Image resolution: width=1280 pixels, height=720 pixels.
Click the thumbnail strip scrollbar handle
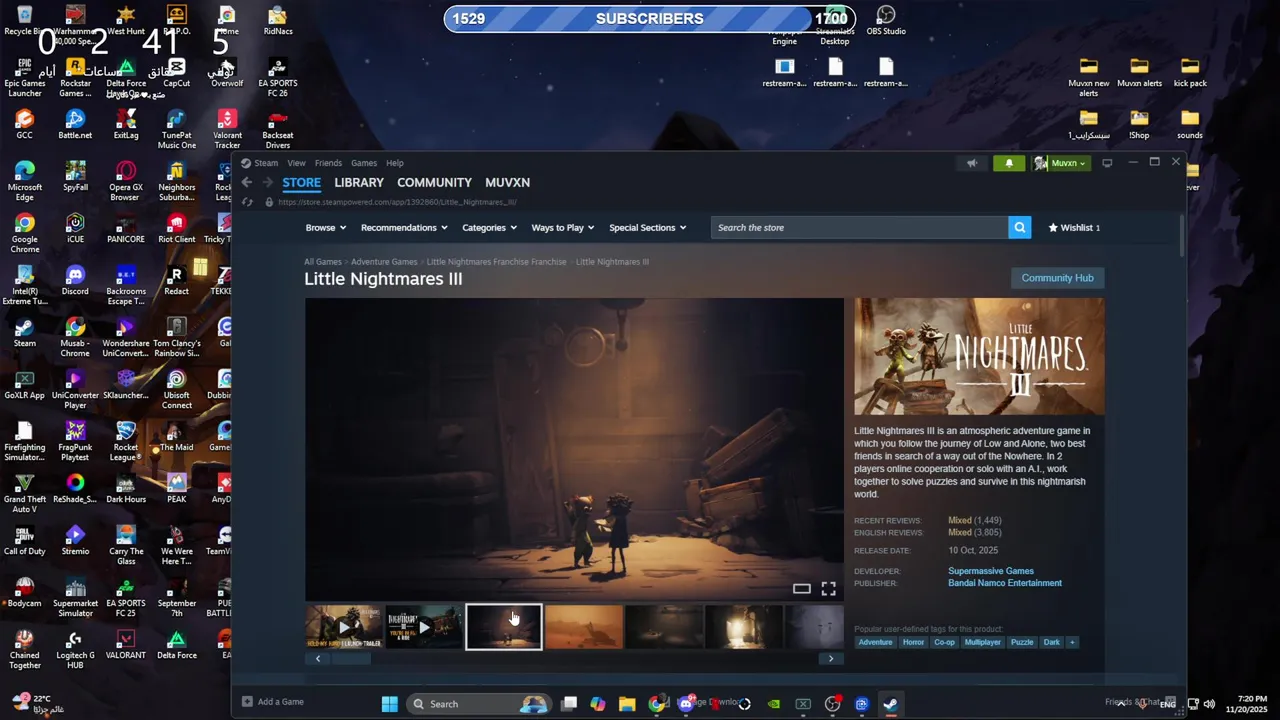click(351, 658)
